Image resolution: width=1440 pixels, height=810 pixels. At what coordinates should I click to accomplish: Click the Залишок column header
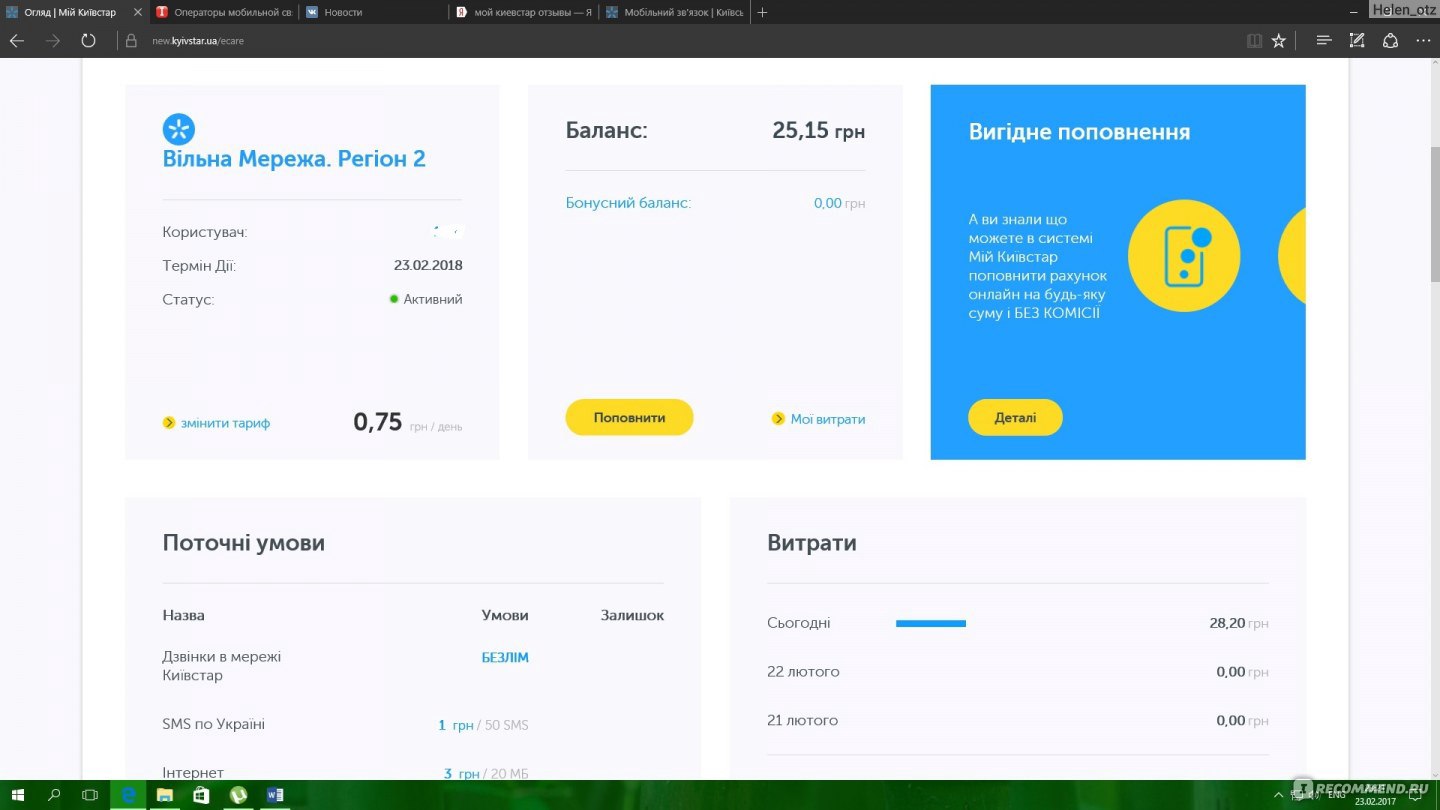click(632, 615)
